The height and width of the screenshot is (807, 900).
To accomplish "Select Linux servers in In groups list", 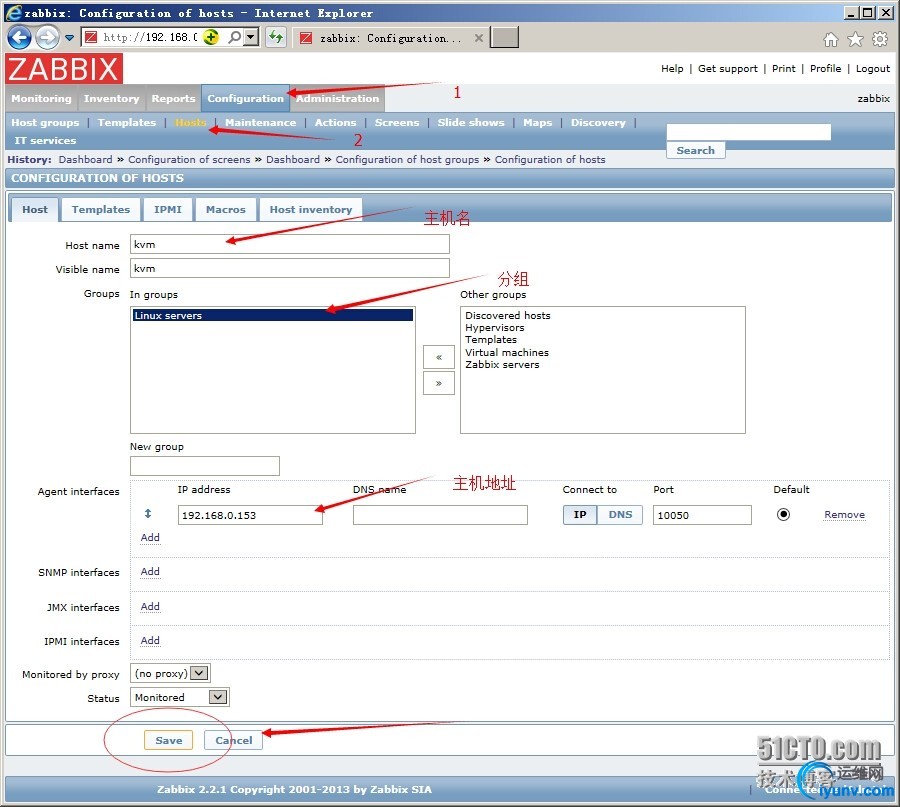I will pos(273,315).
